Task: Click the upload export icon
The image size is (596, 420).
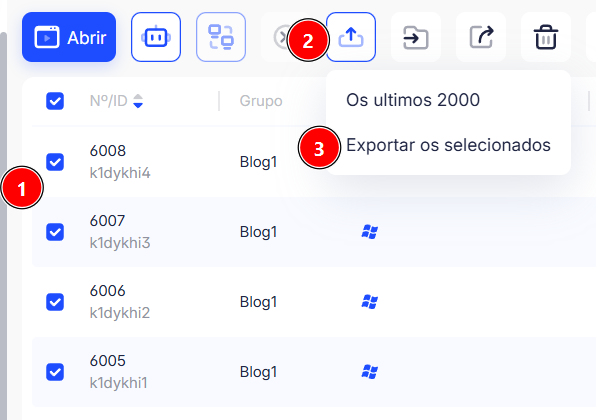Action: 351,37
